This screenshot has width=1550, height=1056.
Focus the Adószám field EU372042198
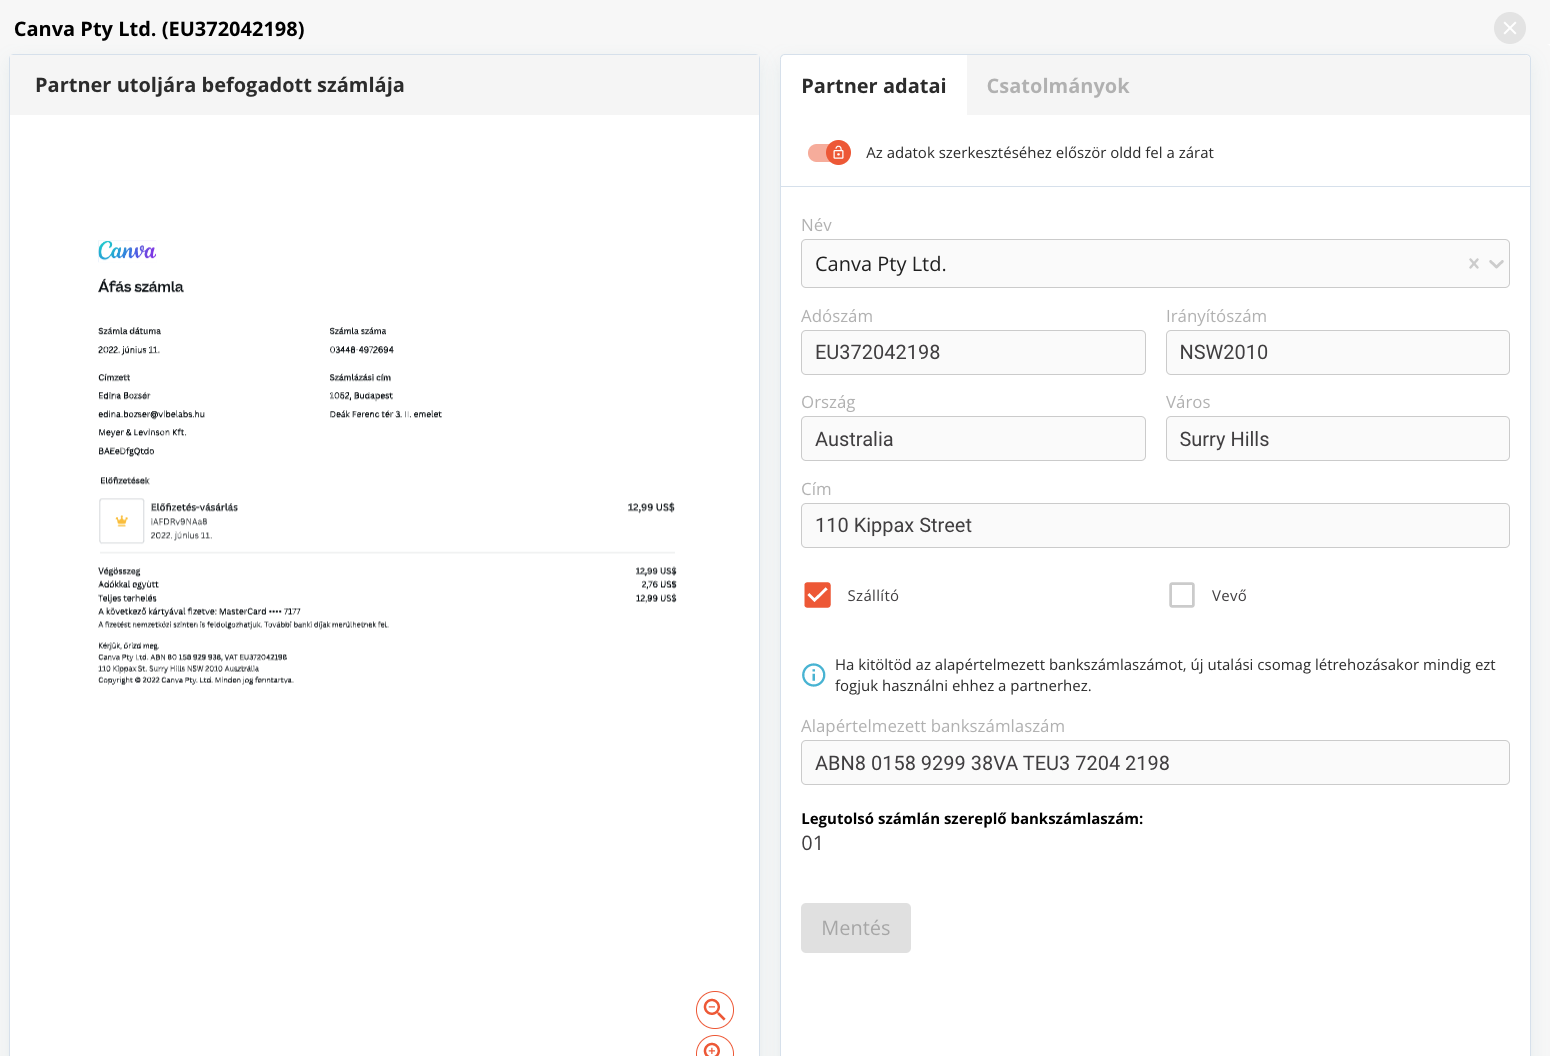pyautogui.click(x=973, y=352)
